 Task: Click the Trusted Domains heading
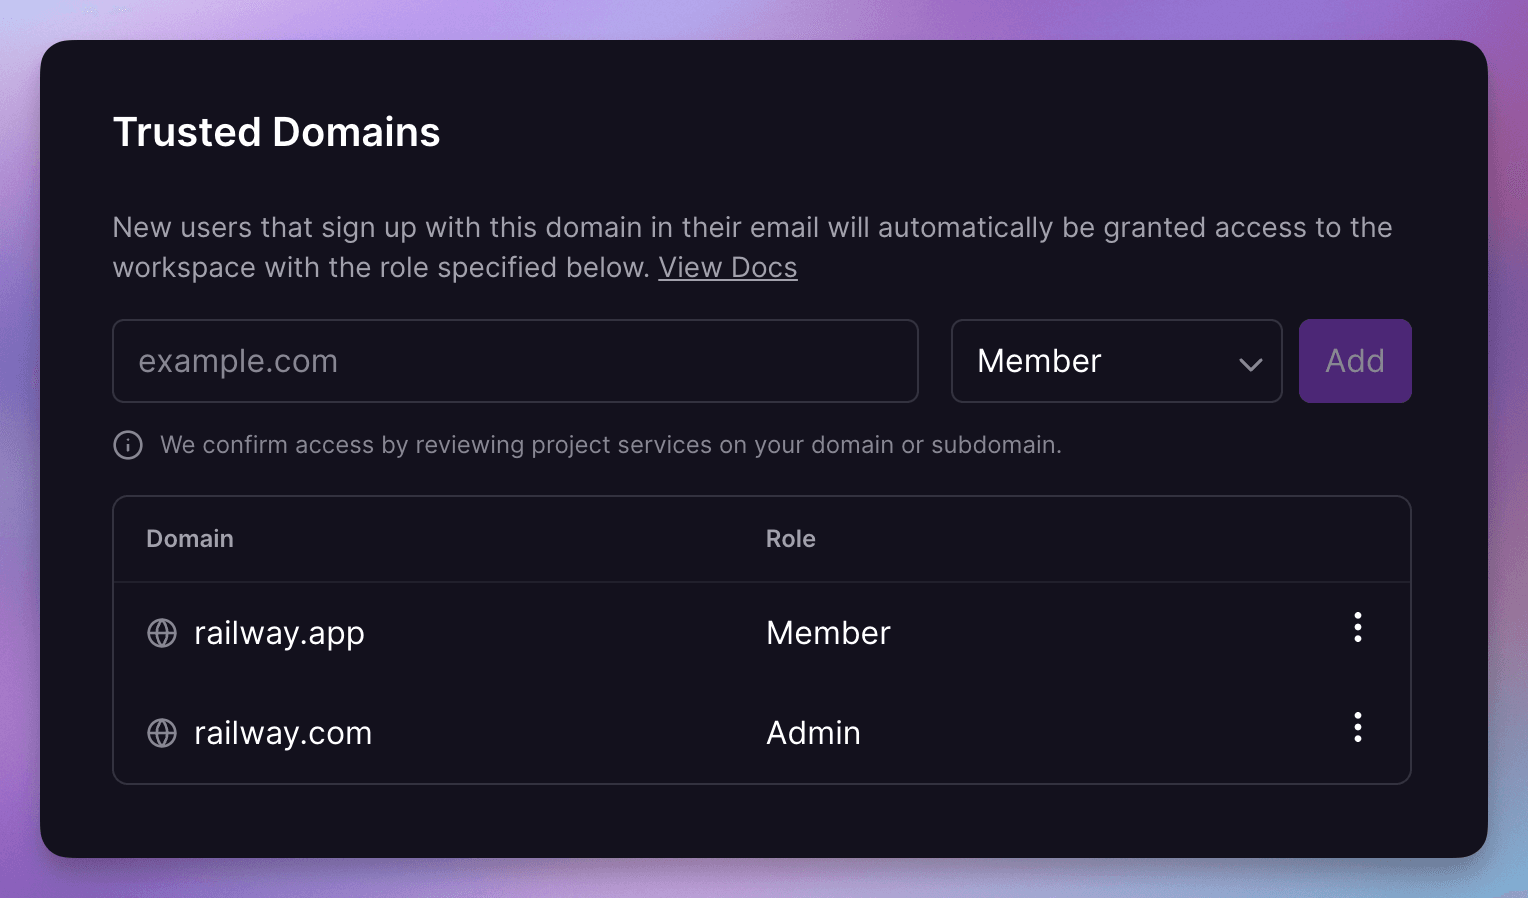tap(277, 131)
